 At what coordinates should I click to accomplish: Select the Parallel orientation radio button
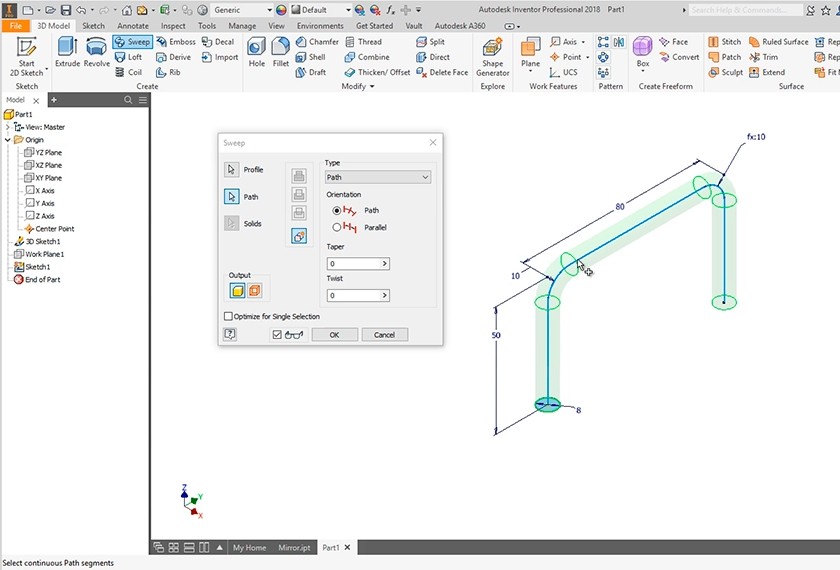337,228
